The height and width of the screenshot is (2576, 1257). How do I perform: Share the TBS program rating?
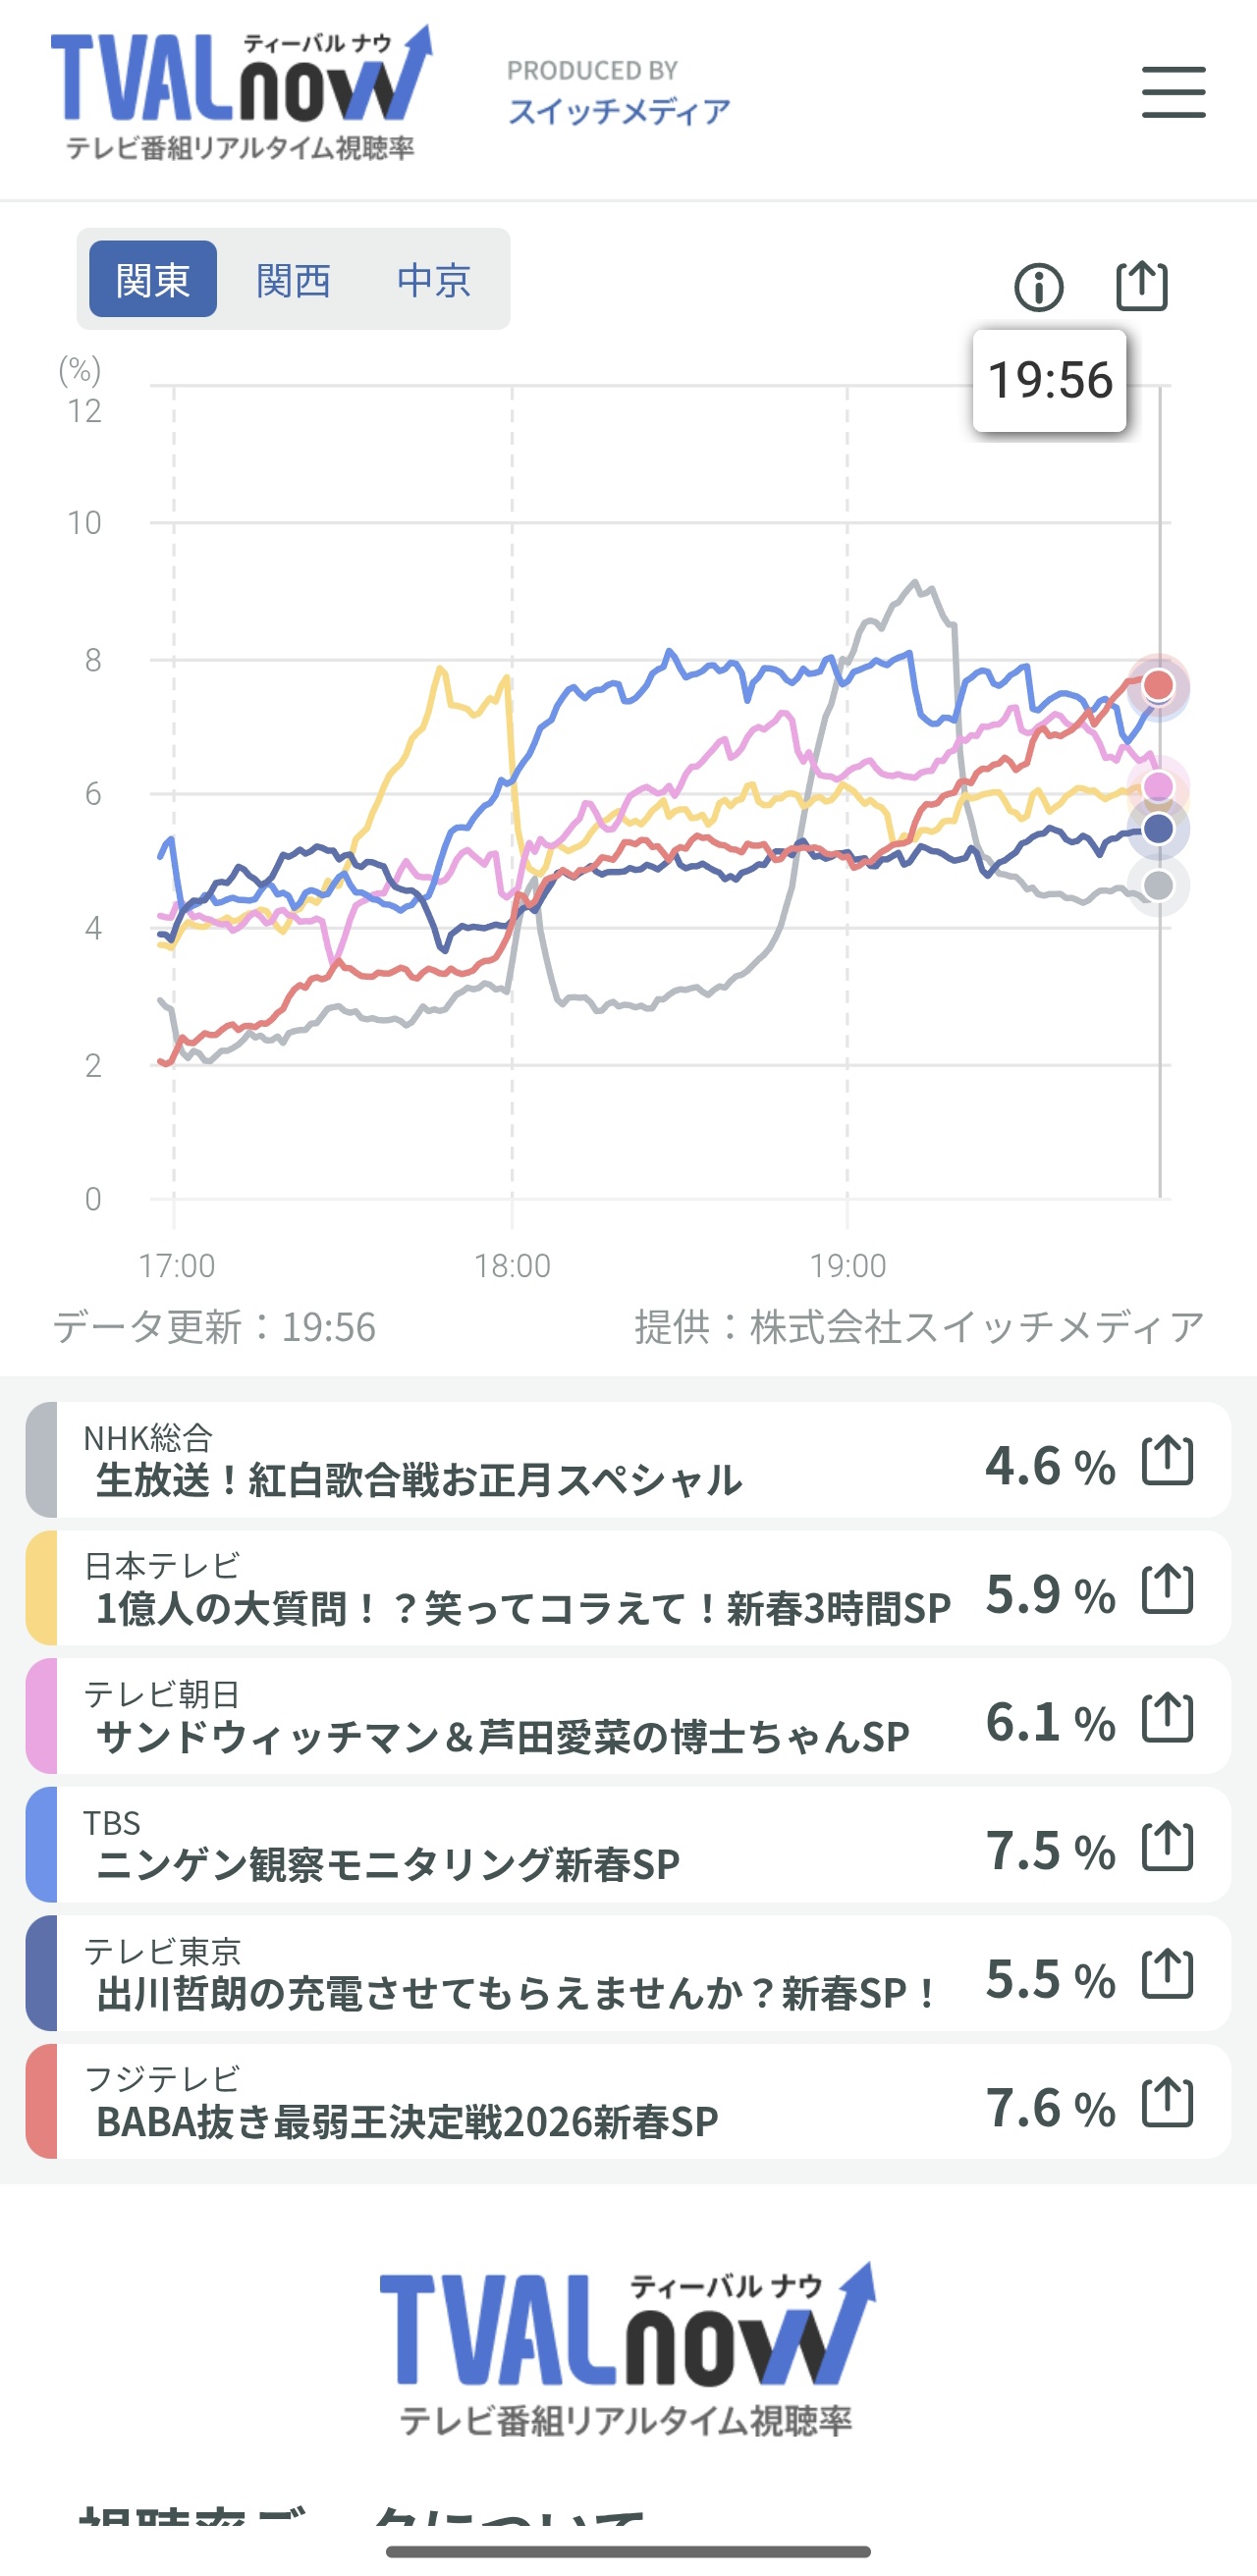pos(1167,1846)
